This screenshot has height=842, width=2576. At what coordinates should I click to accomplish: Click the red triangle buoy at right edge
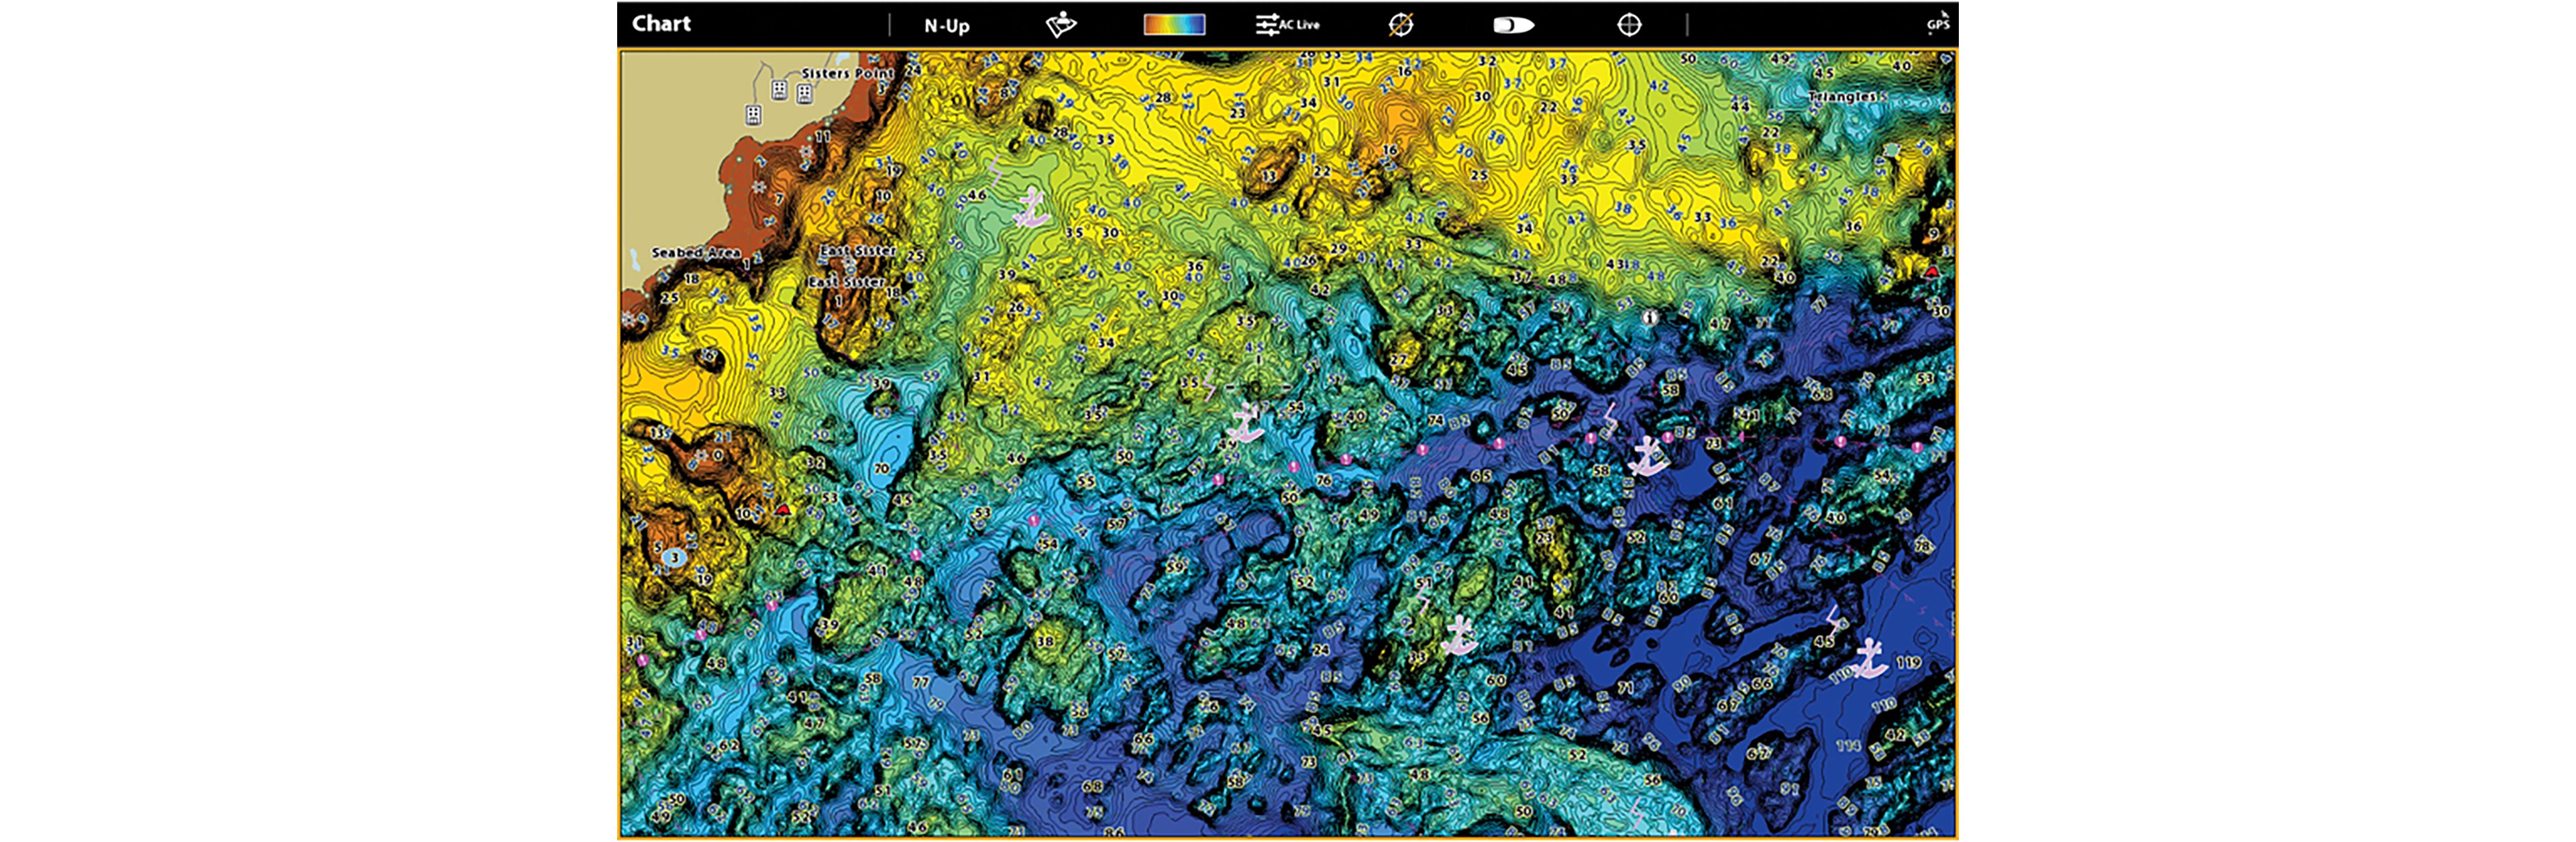coord(1932,271)
